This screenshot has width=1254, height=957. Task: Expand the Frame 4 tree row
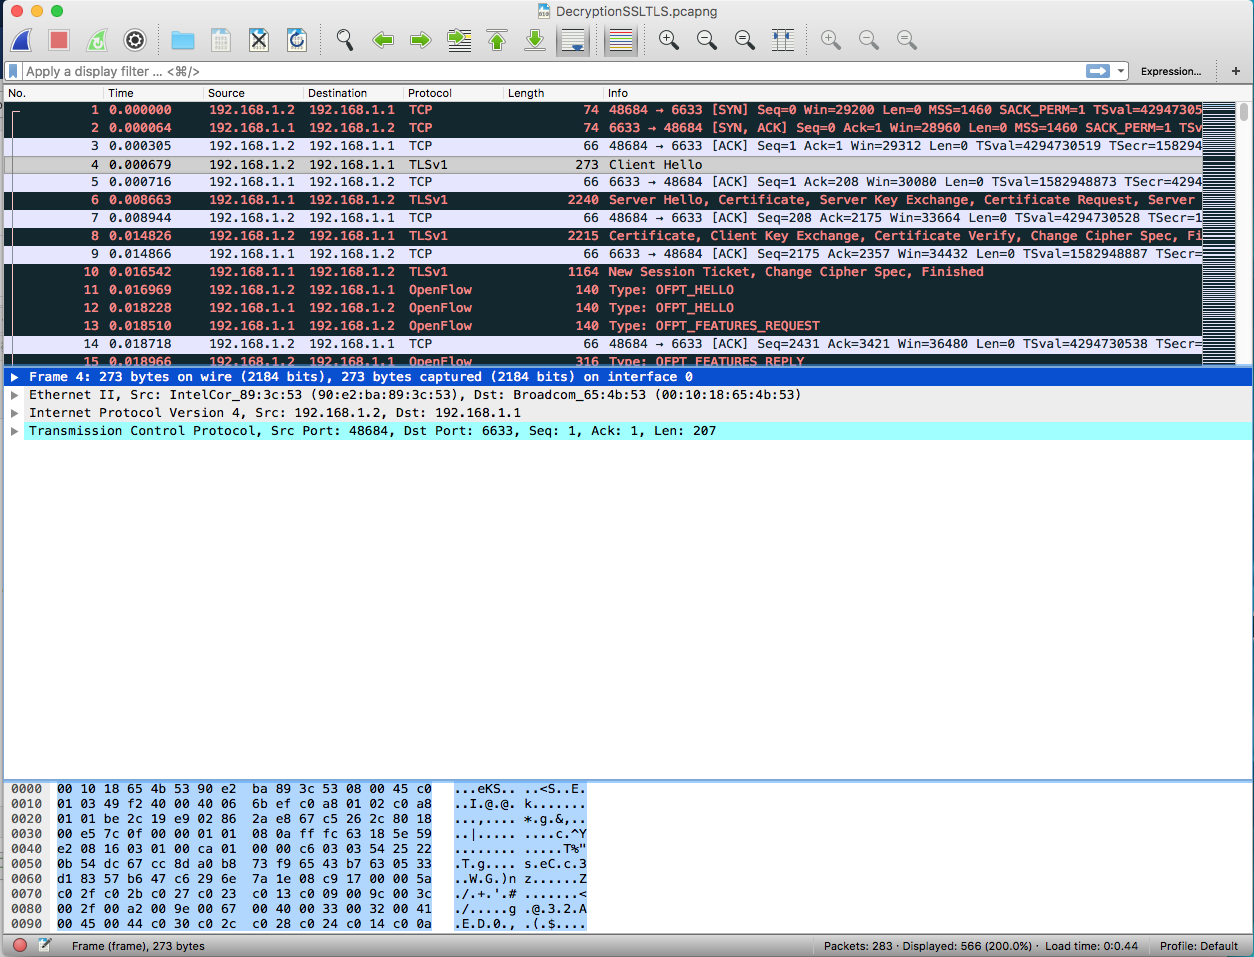pos(14,377)
